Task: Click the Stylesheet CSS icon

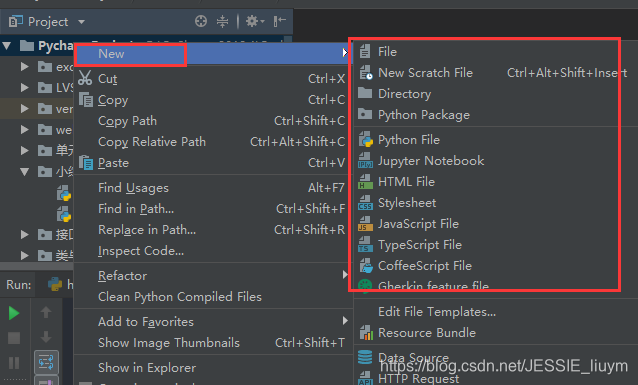Action: tap(365, 203)
